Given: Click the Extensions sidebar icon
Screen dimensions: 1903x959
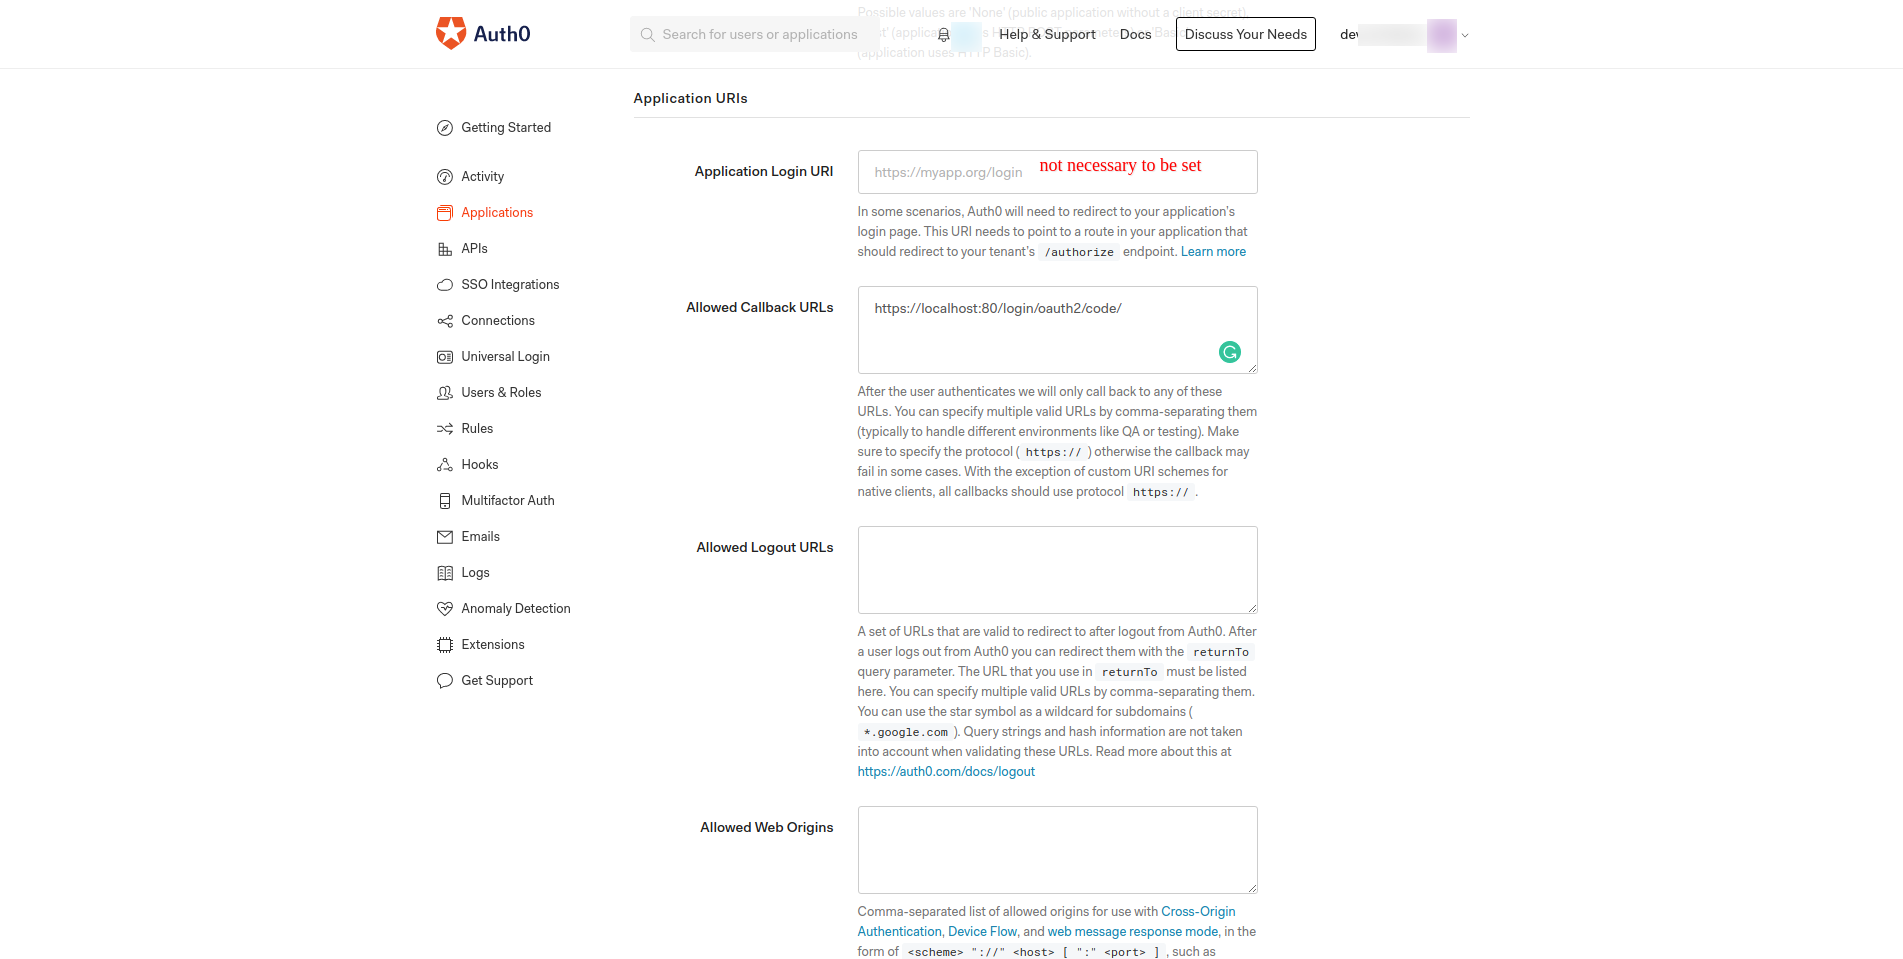Looking at the screenshot, I should coord(445,645).
